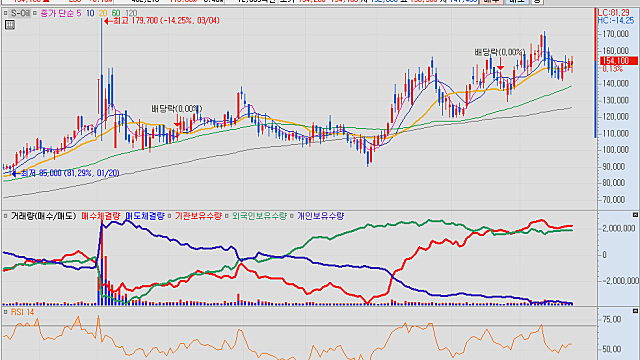Image resolution: width=640 pixels, height=360 pixels.
Task: Click the 매도체결량 legend label
Action: (x=144, y=216)
